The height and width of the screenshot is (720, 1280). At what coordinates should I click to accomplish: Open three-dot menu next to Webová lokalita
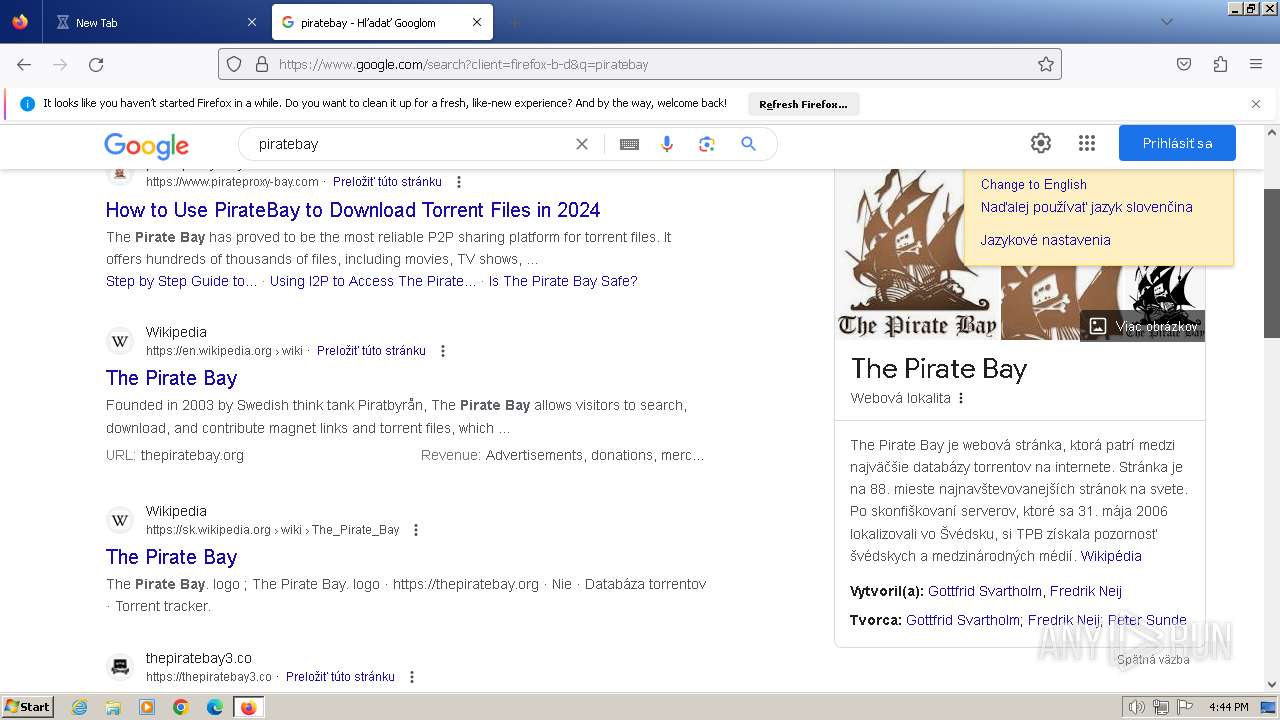click(961, 398)
